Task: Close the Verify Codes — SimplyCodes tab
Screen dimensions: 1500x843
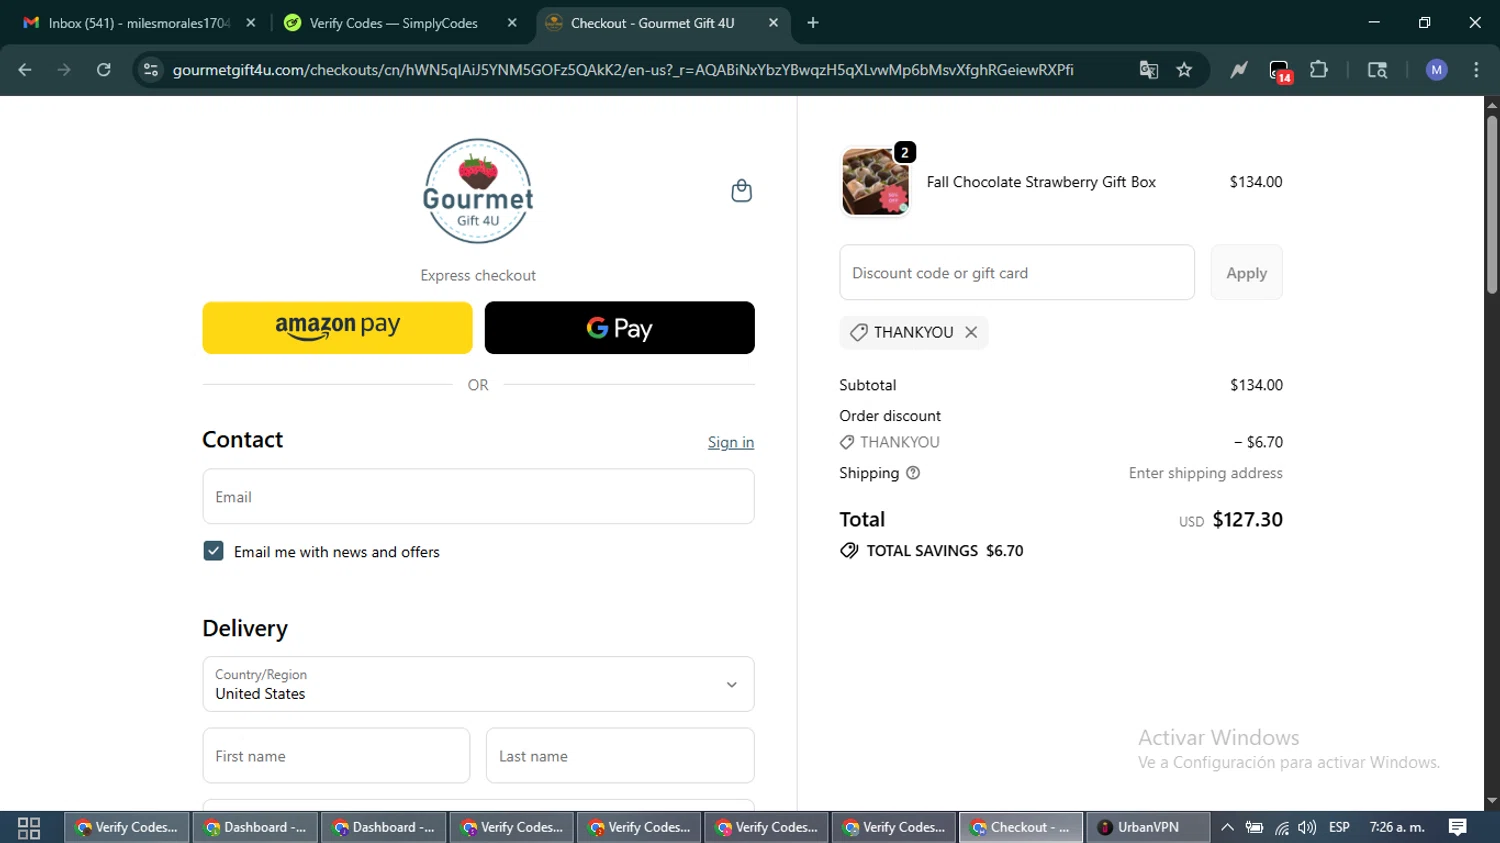Action: click(x=512, y=23)
